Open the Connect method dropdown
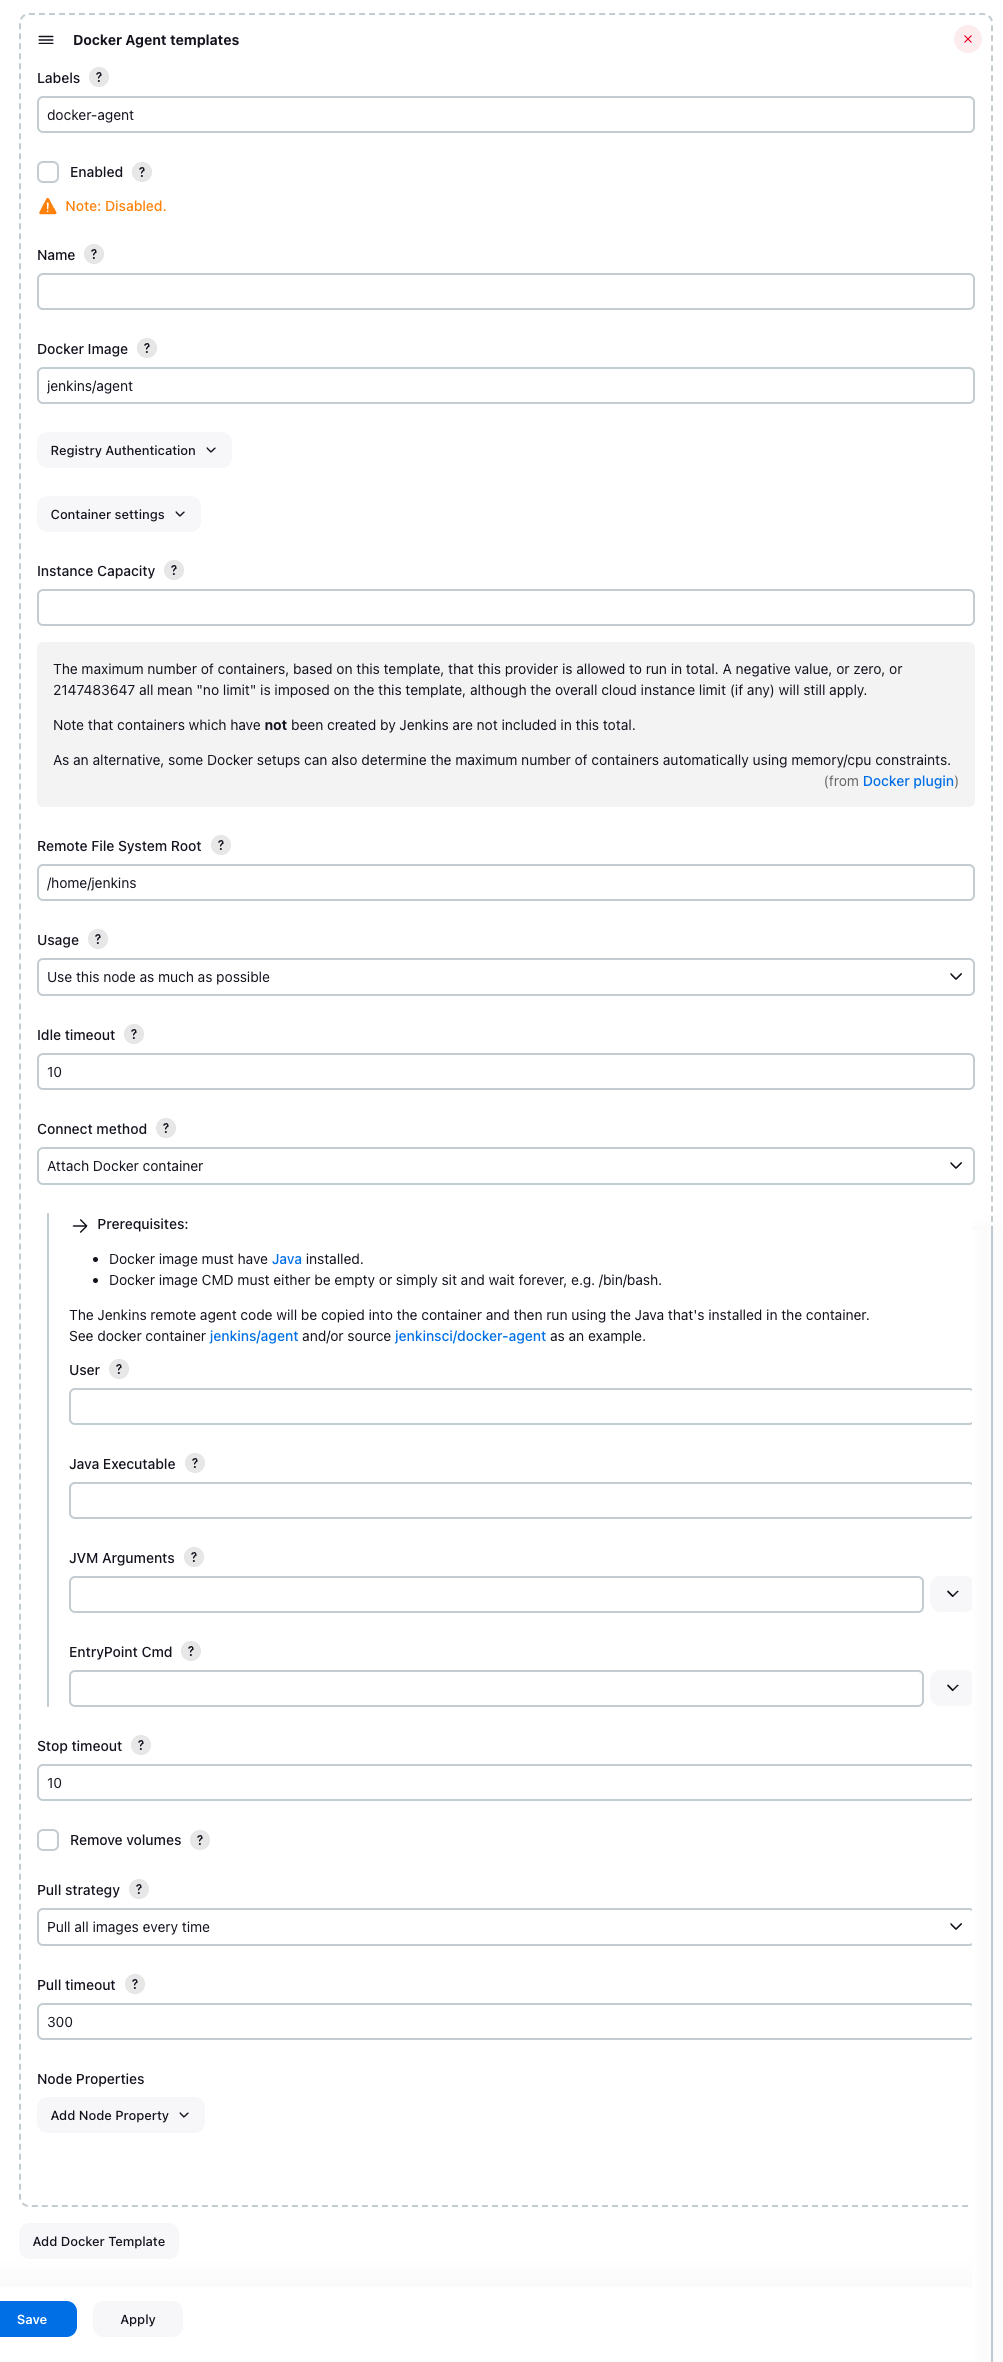This screenshot has width=1003, height=2362. coord(505,1166)
